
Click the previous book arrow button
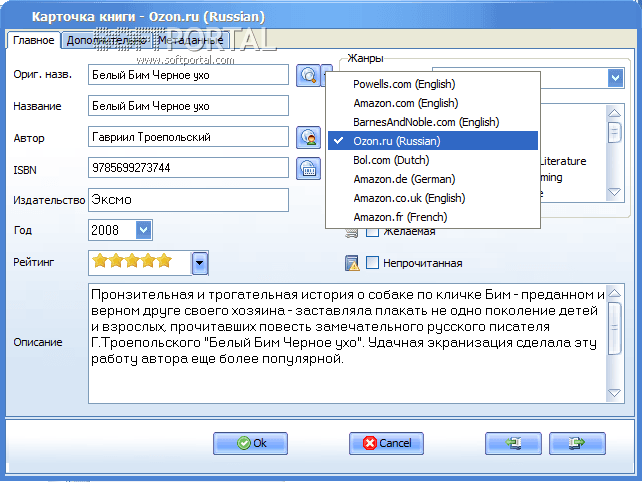click(x=513, y=443)
